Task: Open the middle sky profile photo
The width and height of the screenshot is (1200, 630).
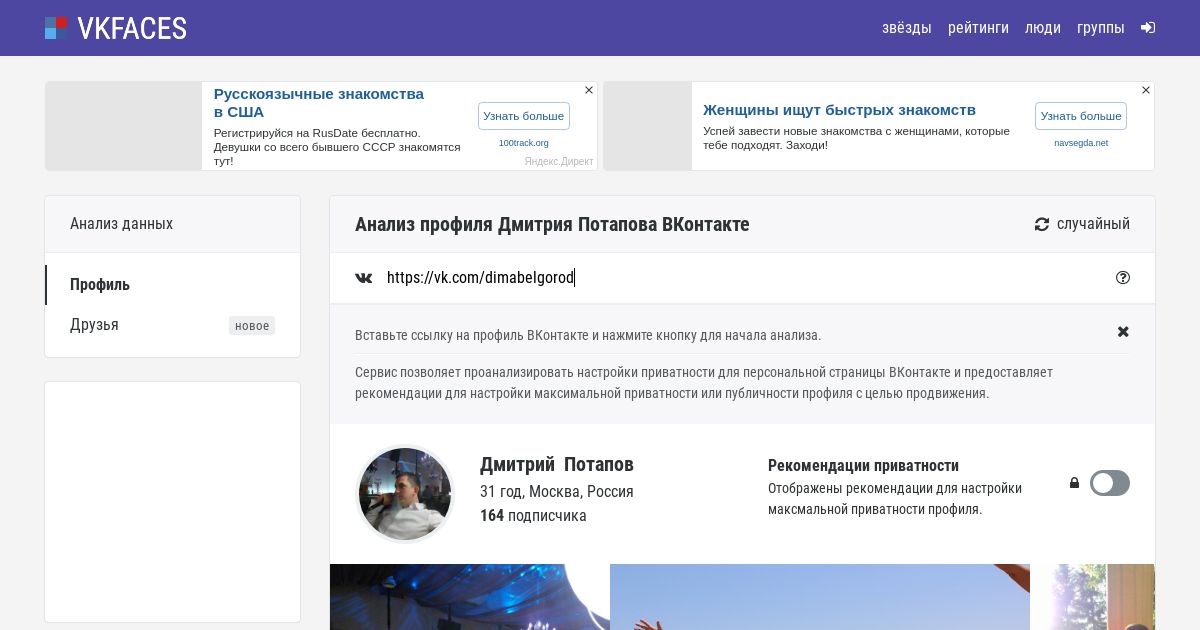Action: (820, 597)
